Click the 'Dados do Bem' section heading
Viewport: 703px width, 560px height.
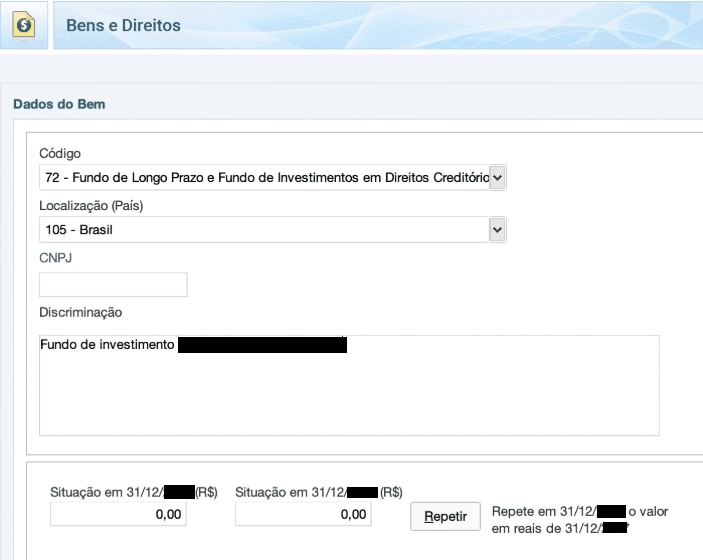point(59,104)
